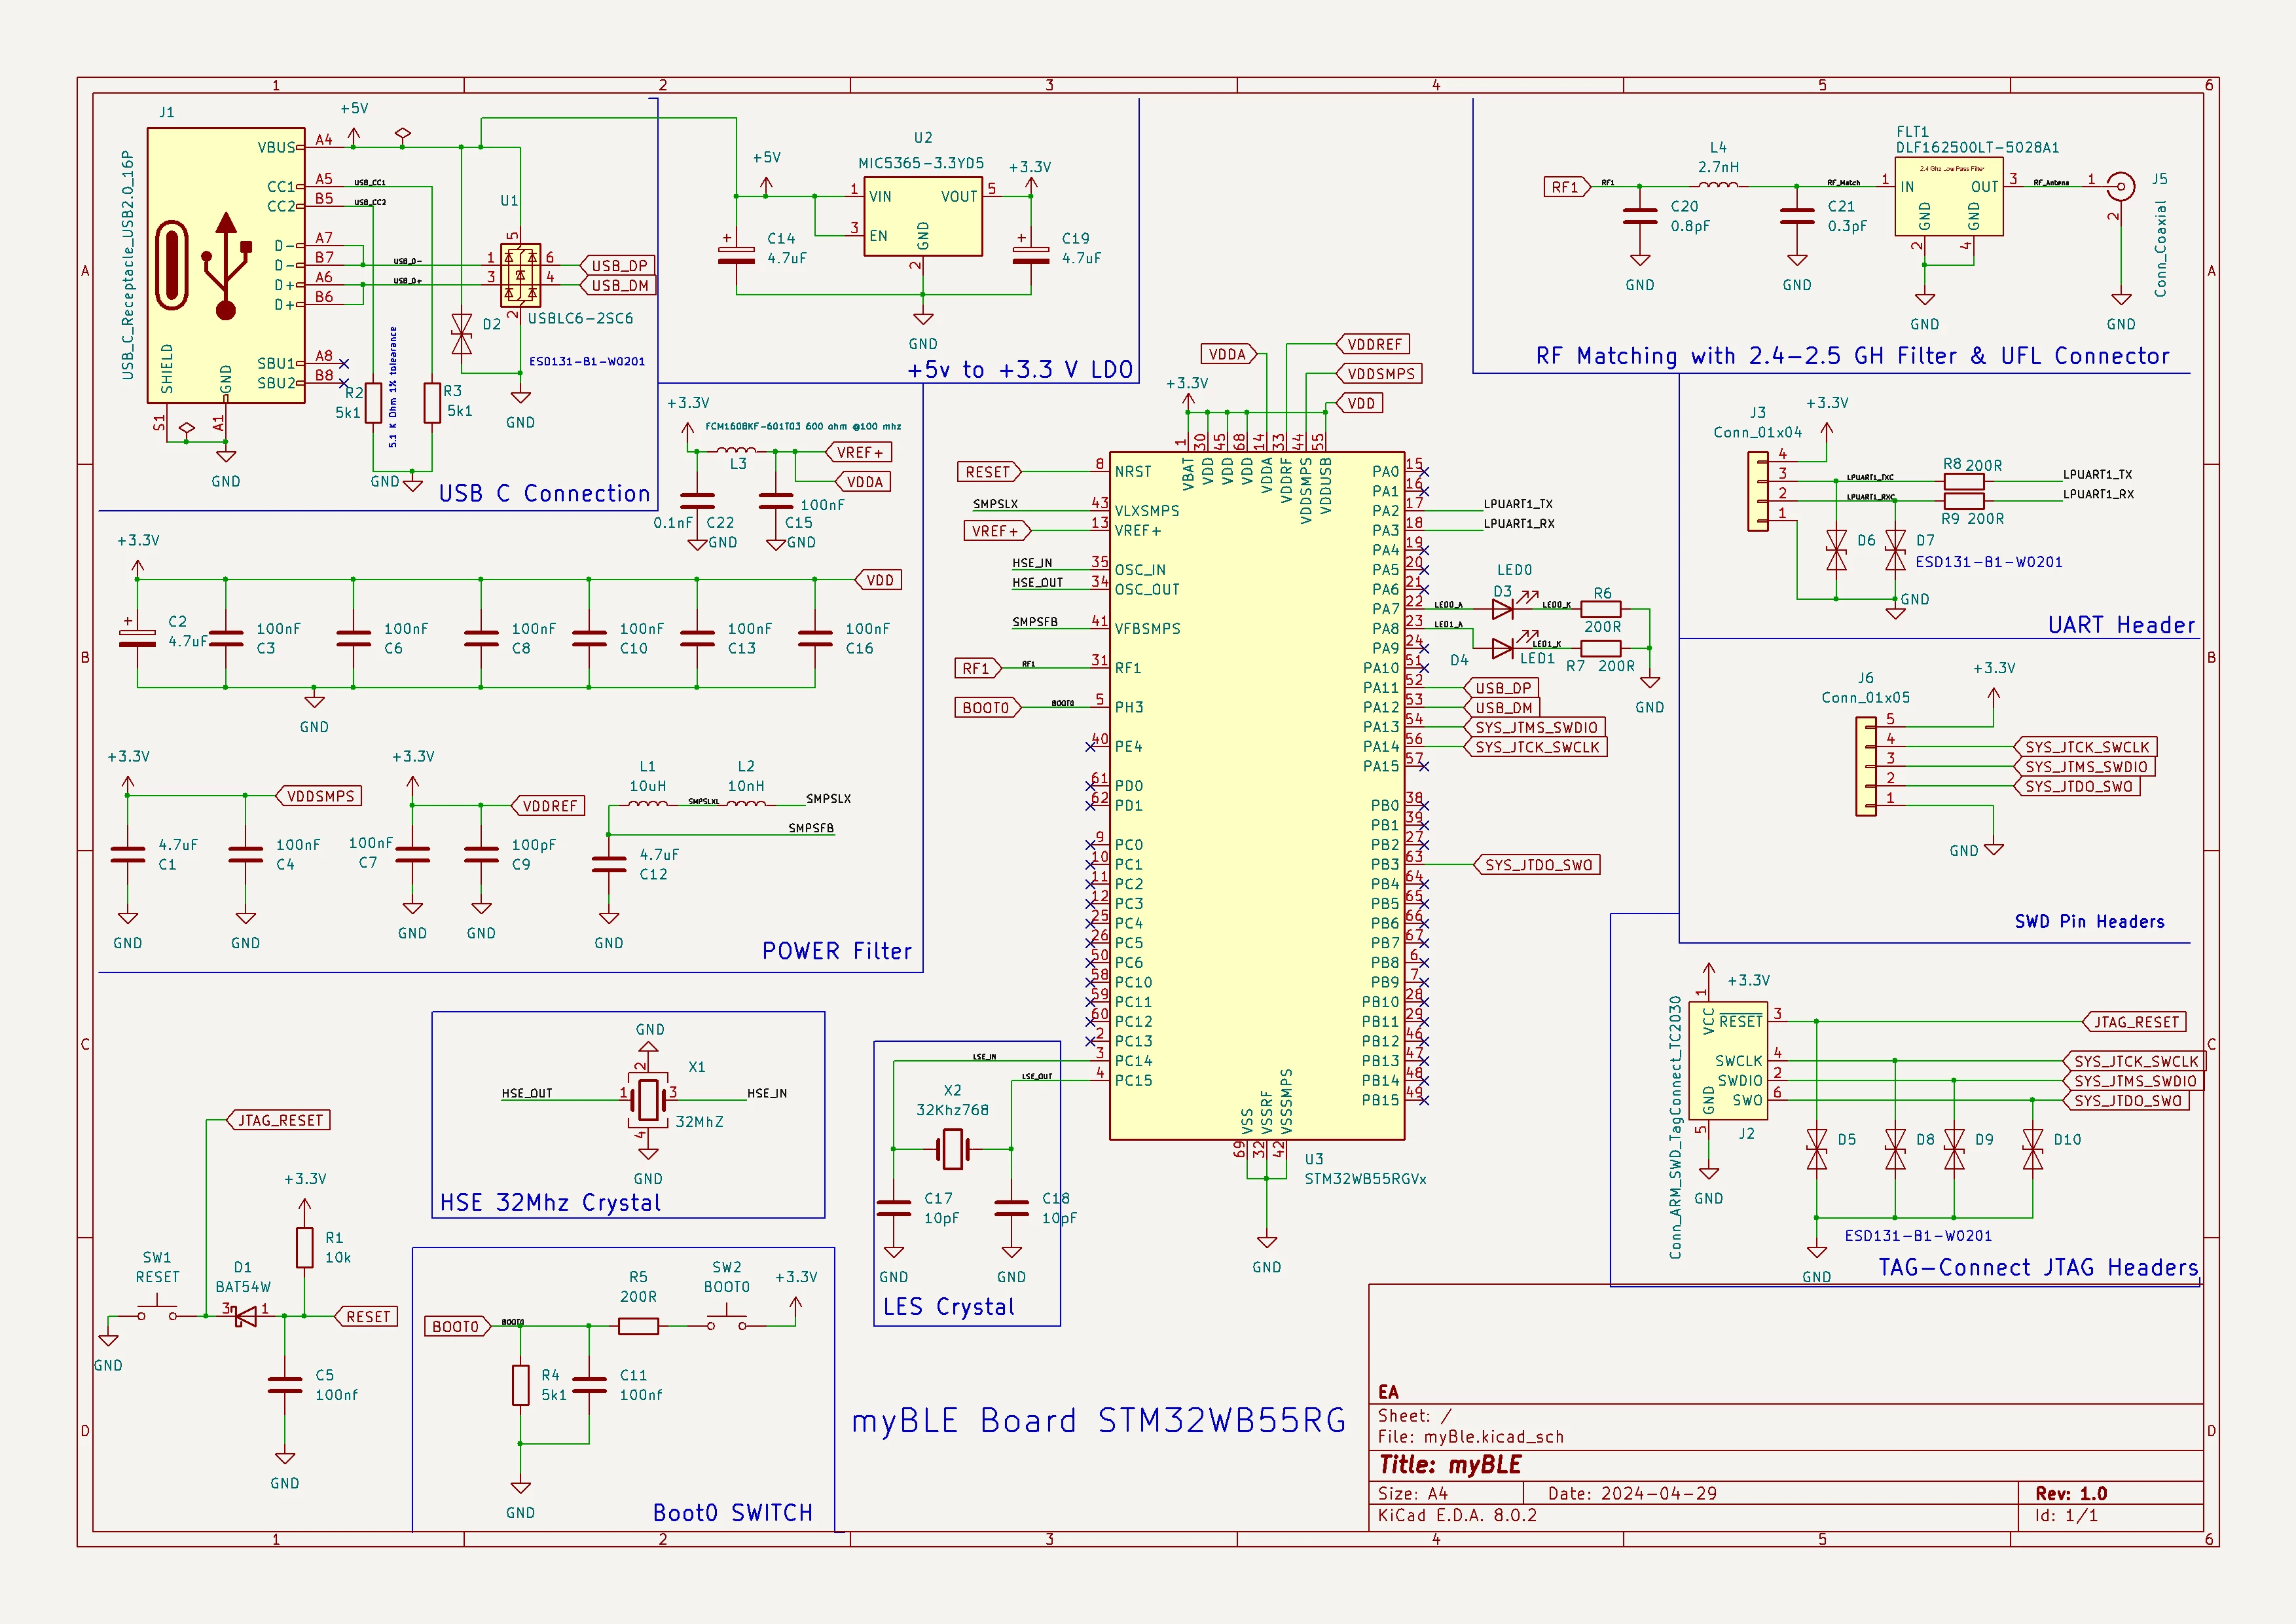The height and width of the screenshot is (1624, 2296).
Task: Click the "USB C Connection" section label
Action: [x=545, y=494]
